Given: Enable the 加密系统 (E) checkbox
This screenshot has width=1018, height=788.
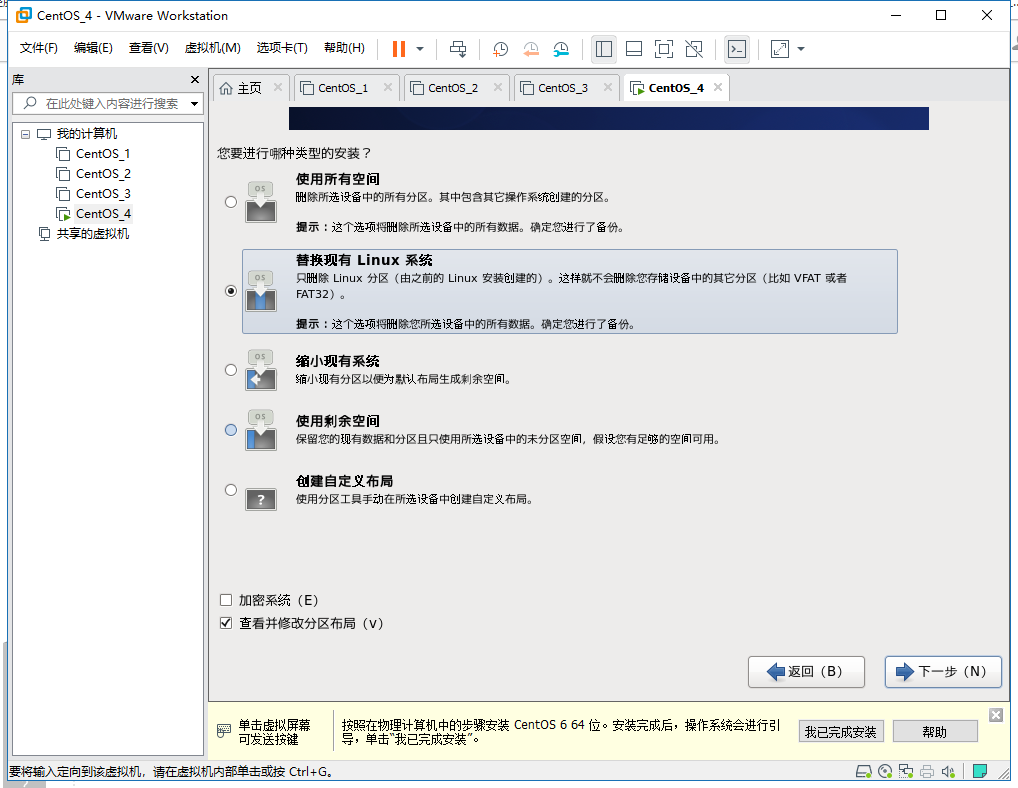Looking at the screenshot, I should point(226,600).
